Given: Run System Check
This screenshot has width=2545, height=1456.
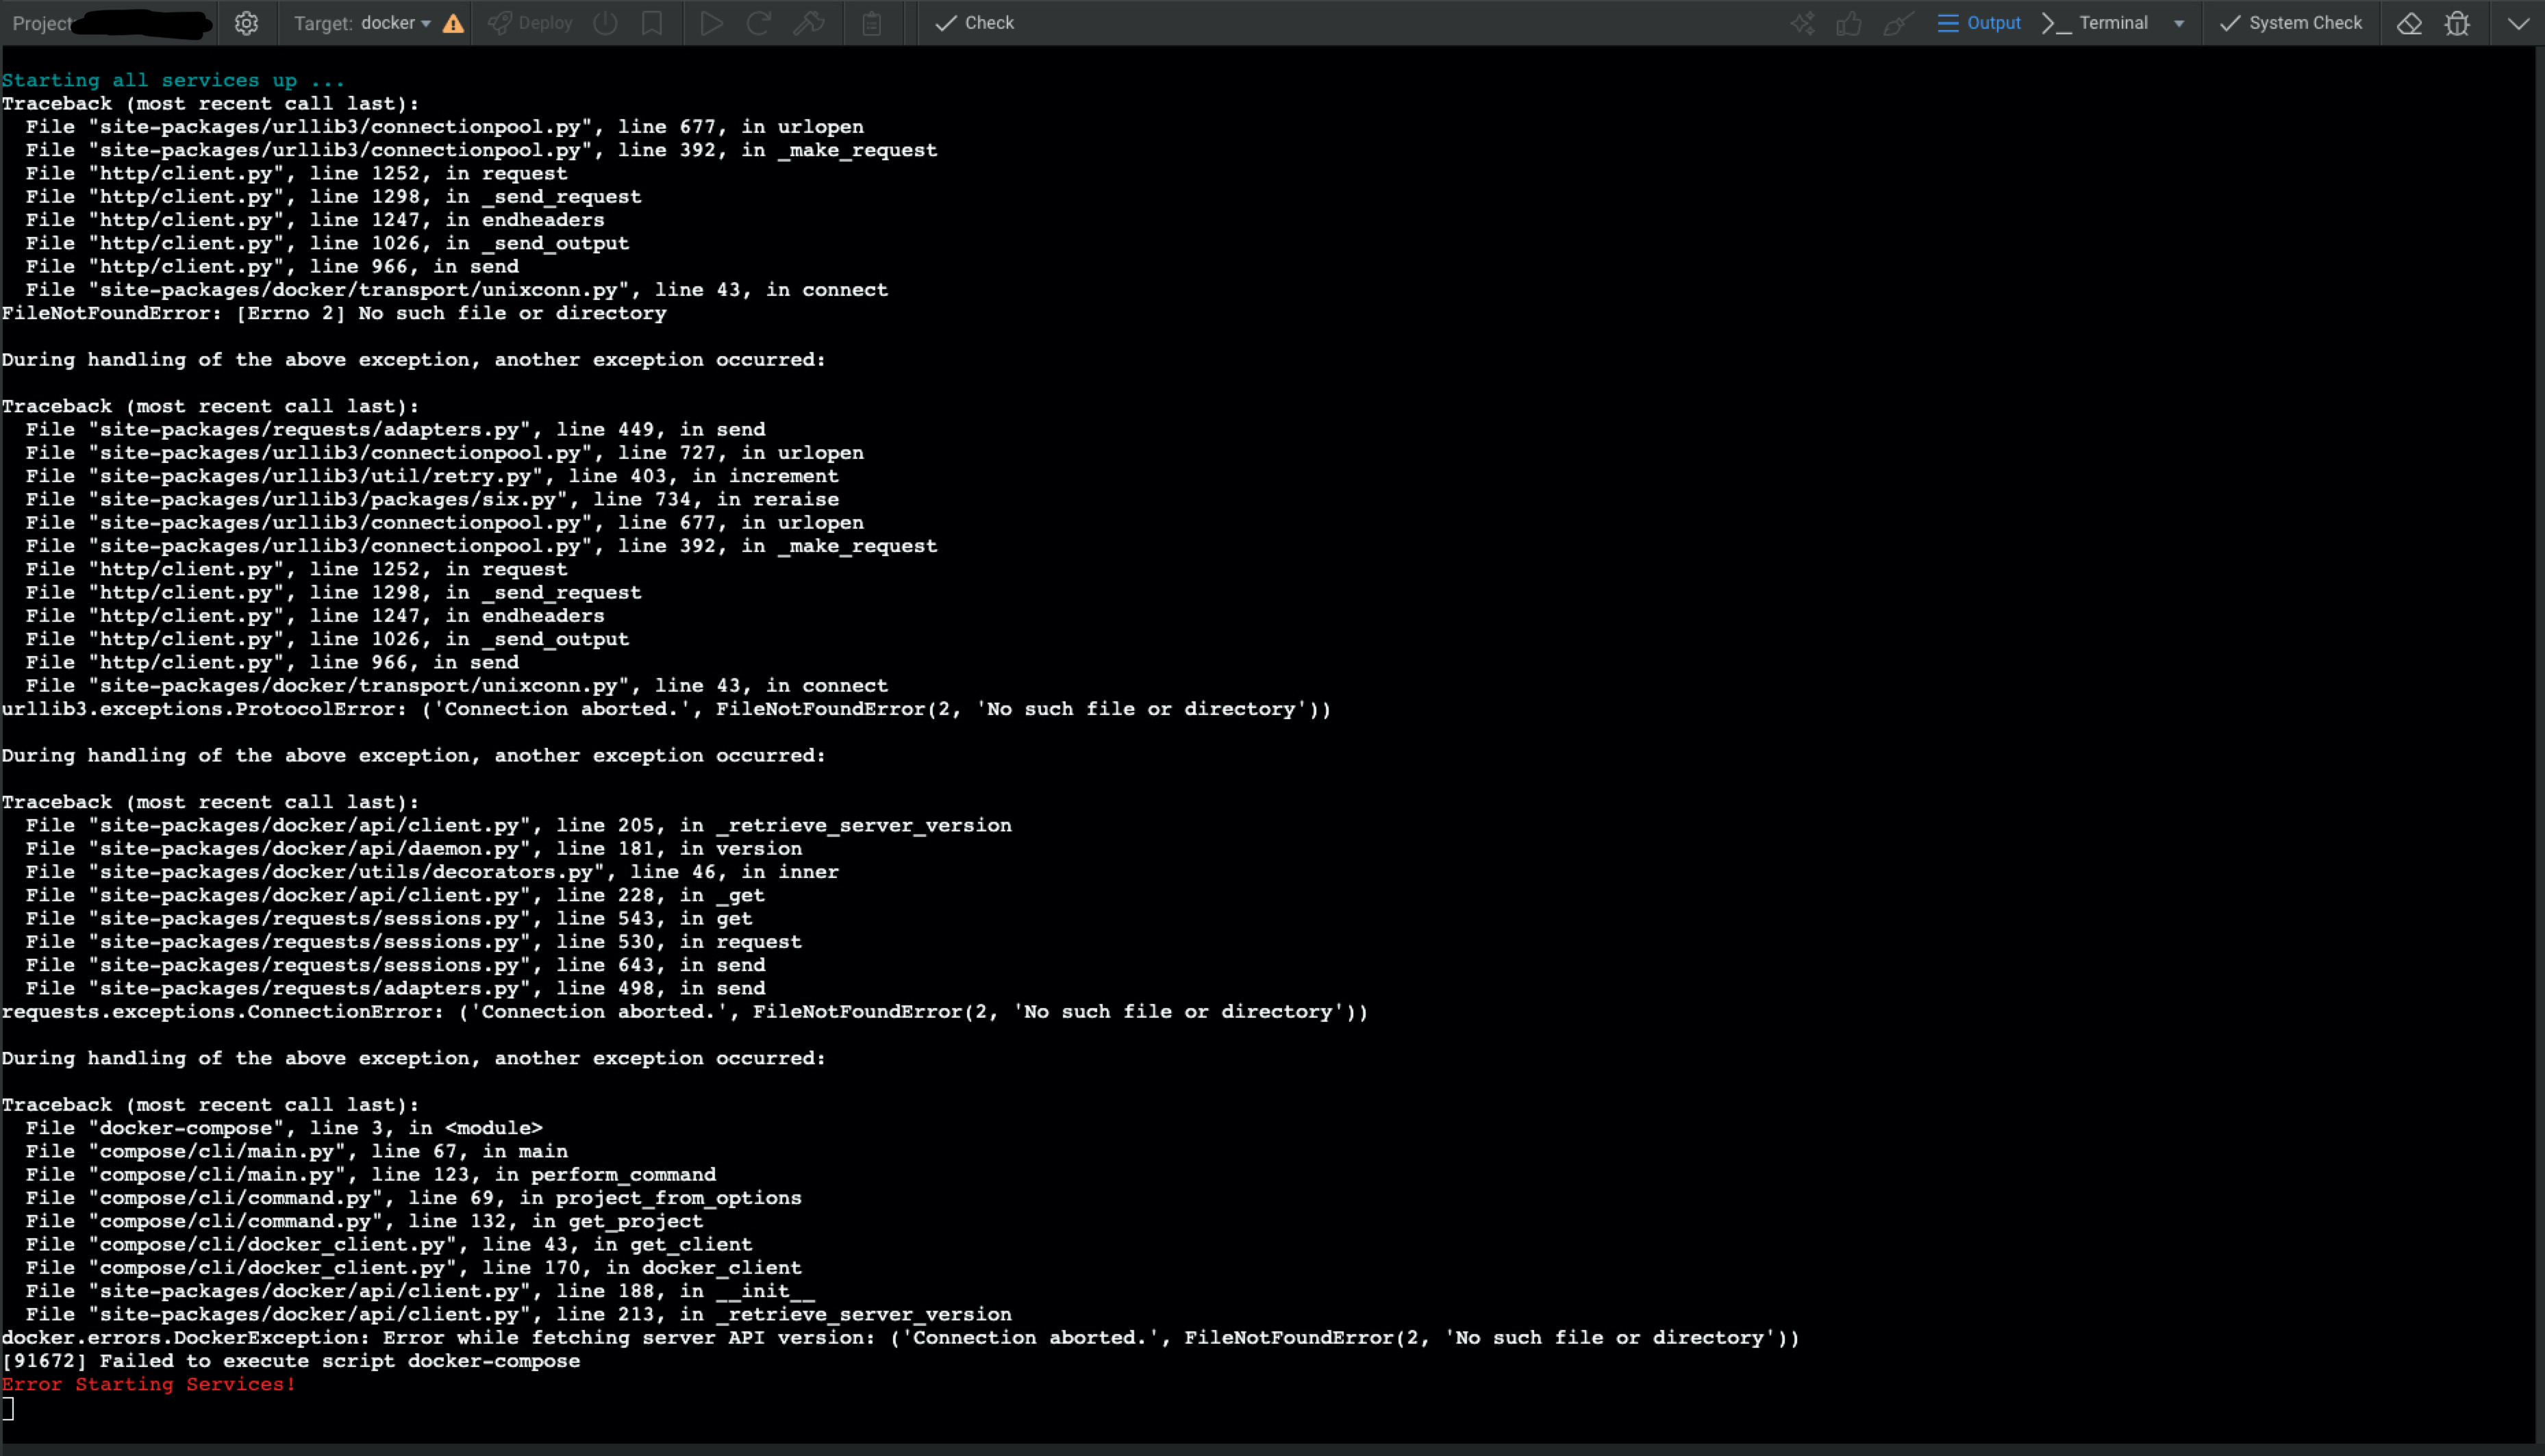Looking at the screenshot, I should (x=2291, y=23).
